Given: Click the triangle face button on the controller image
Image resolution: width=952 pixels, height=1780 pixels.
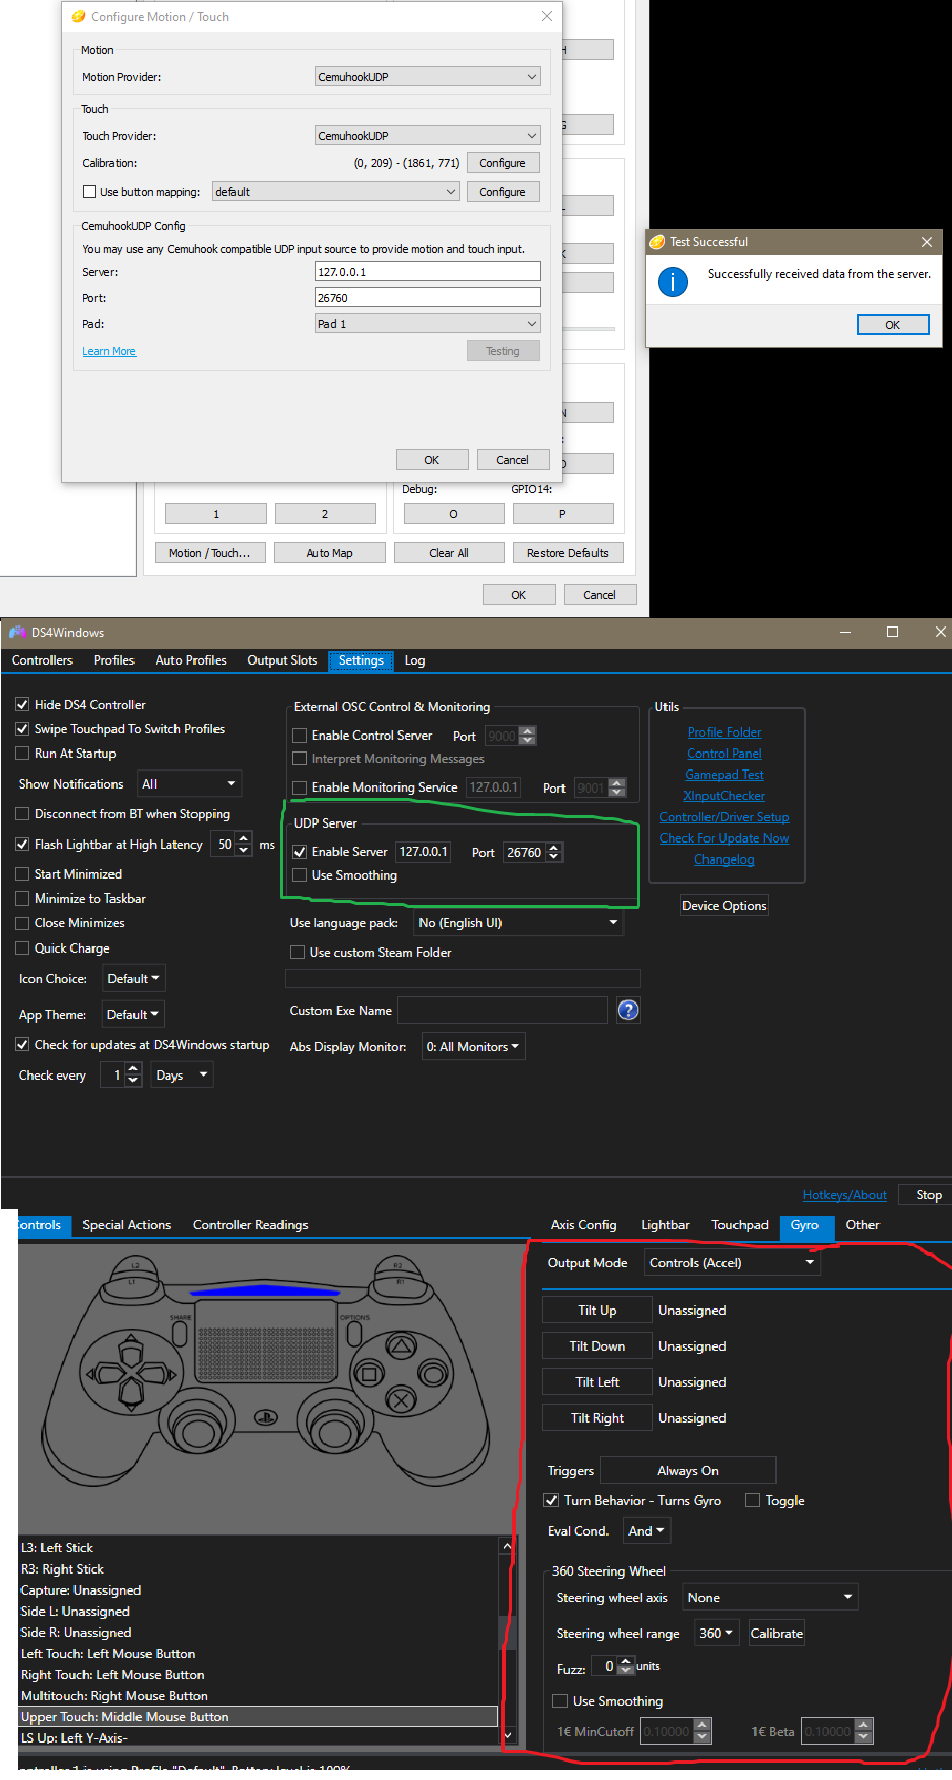Looking at the screenshot, I should (401, 1347).
